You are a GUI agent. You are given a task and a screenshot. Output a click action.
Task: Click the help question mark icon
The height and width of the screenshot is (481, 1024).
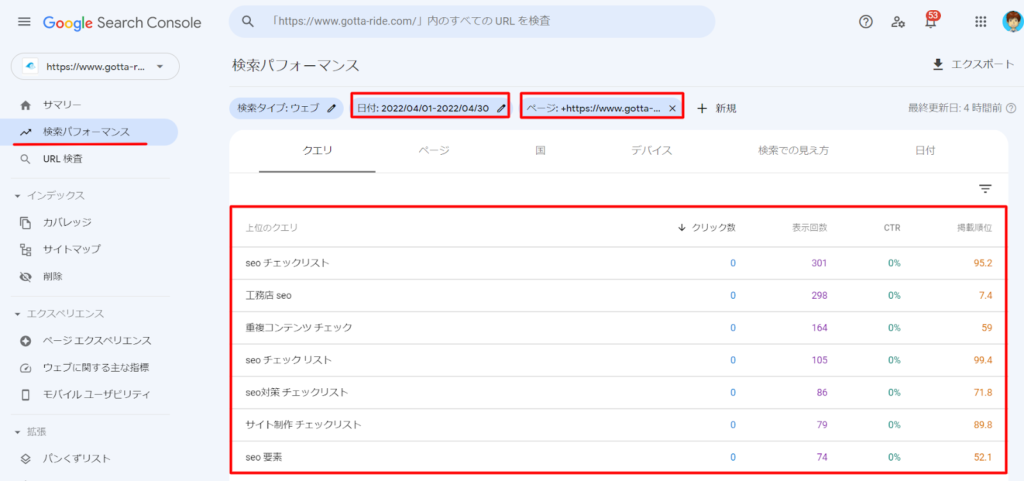click(866, 22)
